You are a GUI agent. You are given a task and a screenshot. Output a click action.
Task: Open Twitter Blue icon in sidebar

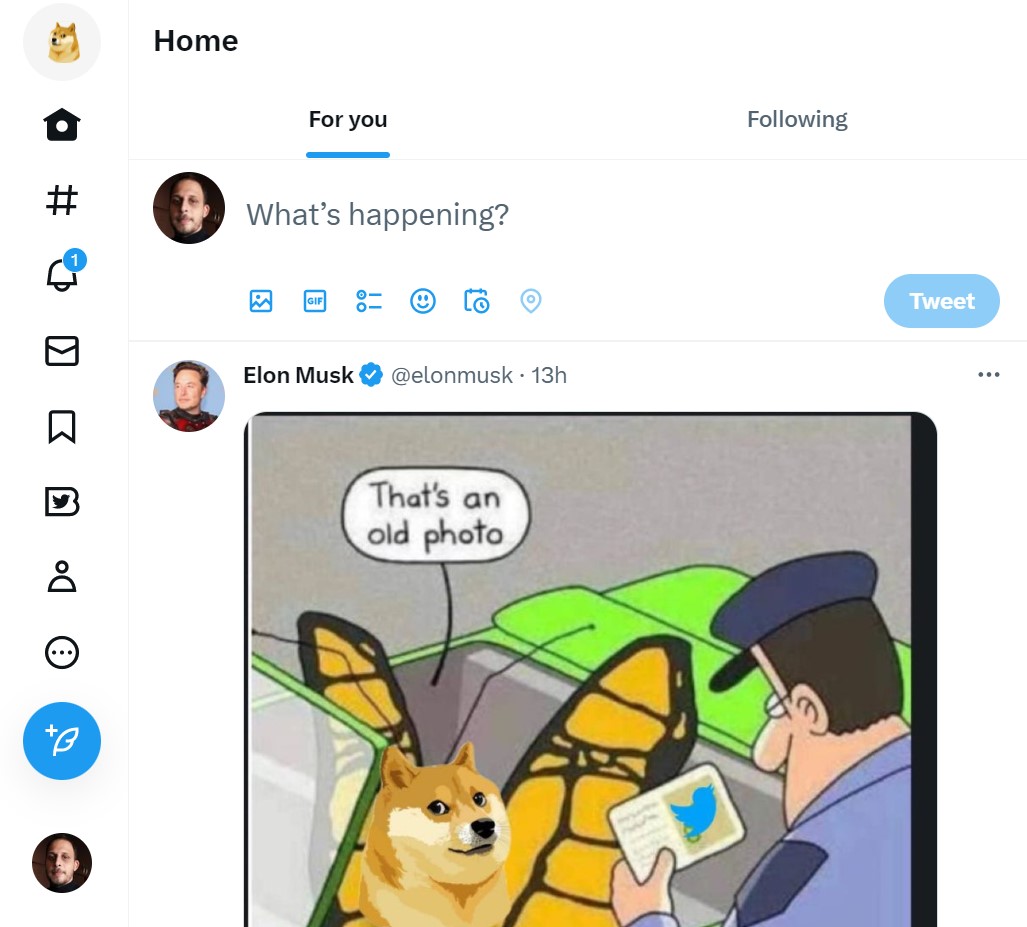62,502
